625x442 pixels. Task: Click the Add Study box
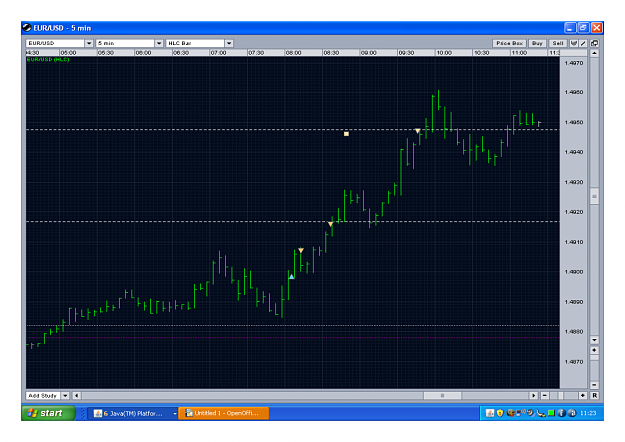coord(43,395)
